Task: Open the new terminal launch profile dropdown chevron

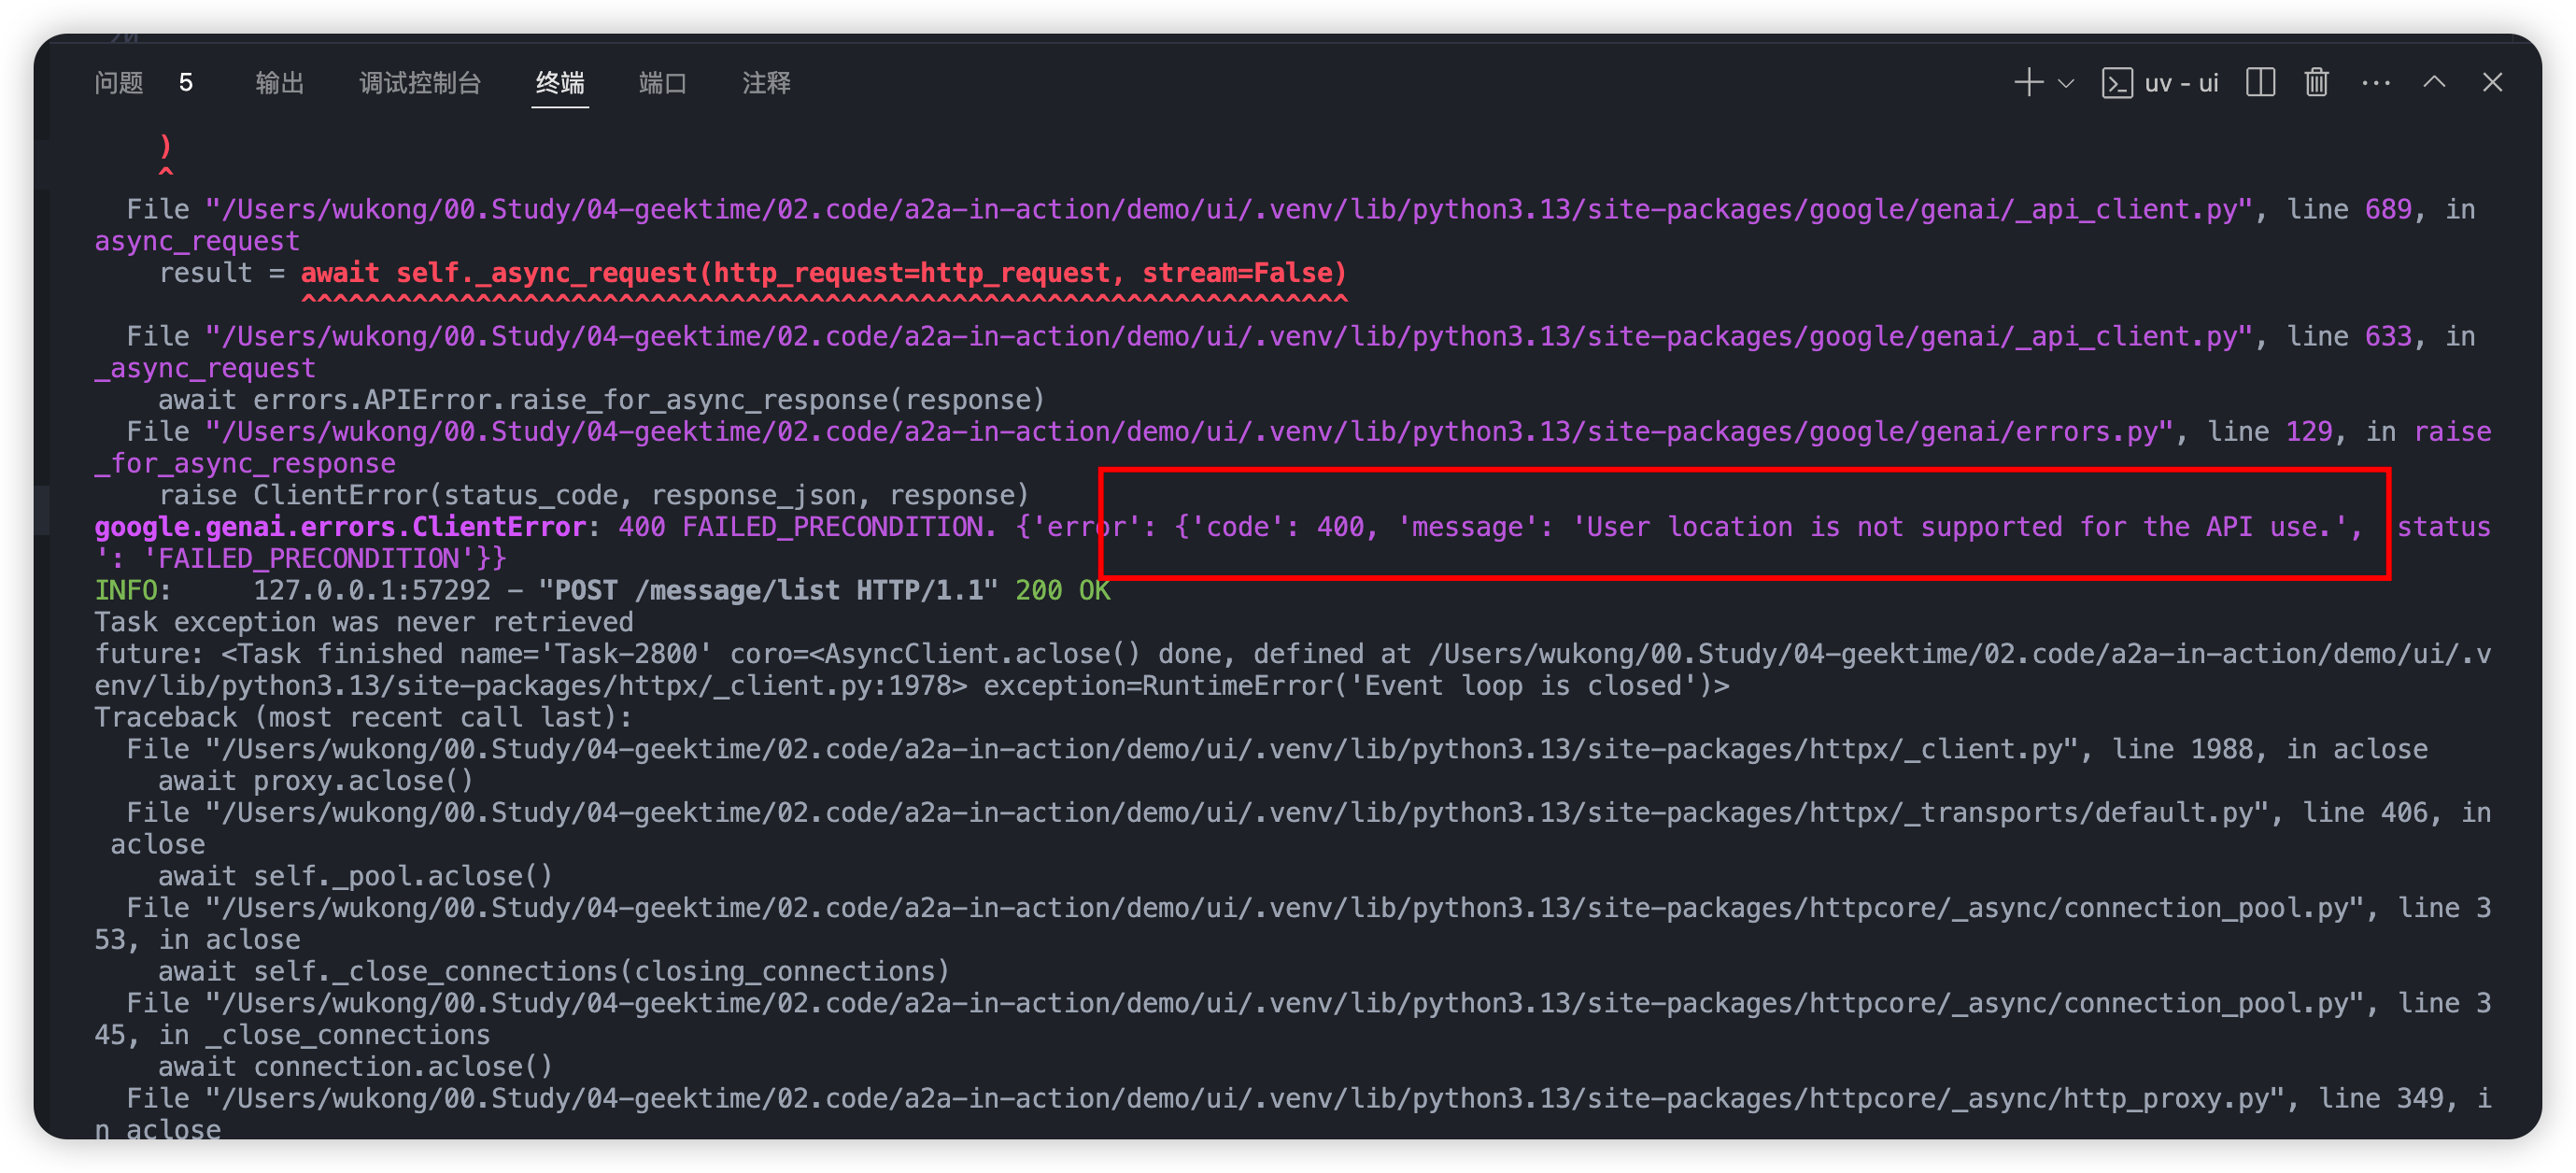Action: tap(2066, 84)
